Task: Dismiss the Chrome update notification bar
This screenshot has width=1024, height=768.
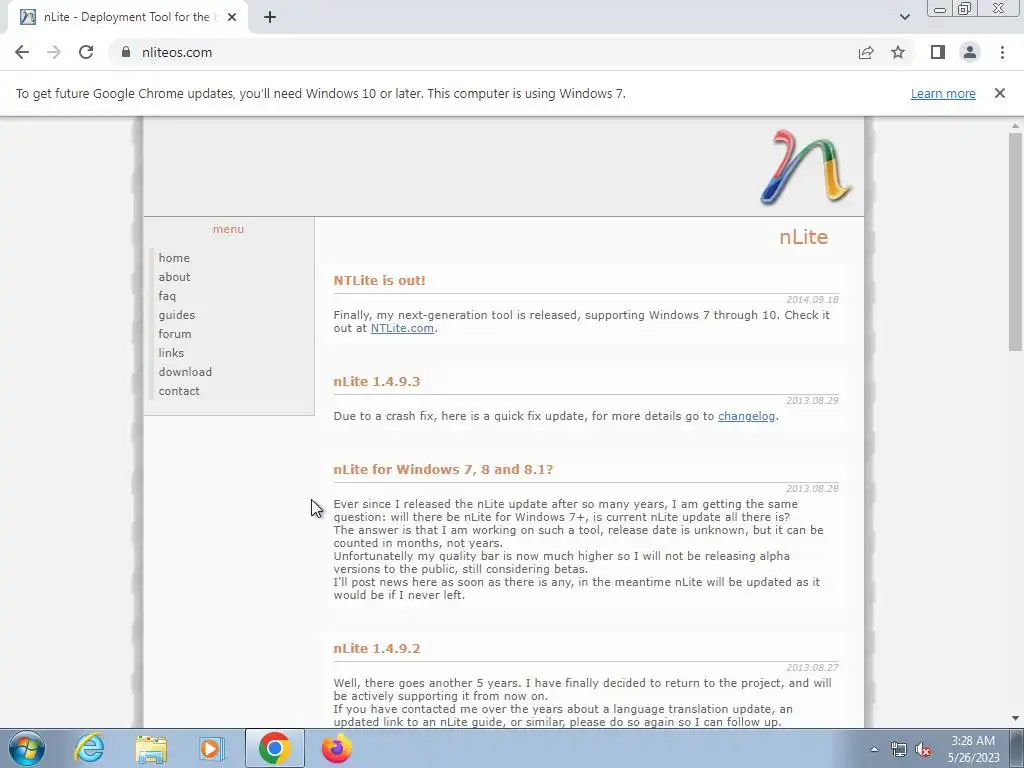Action: pyautogui.click(x=999, y=93)
